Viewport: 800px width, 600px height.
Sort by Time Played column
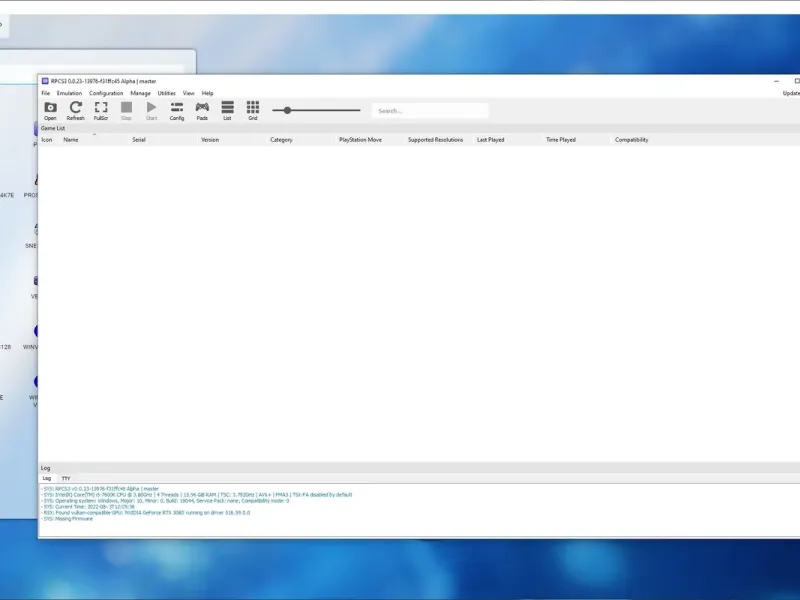click(561, 140)
